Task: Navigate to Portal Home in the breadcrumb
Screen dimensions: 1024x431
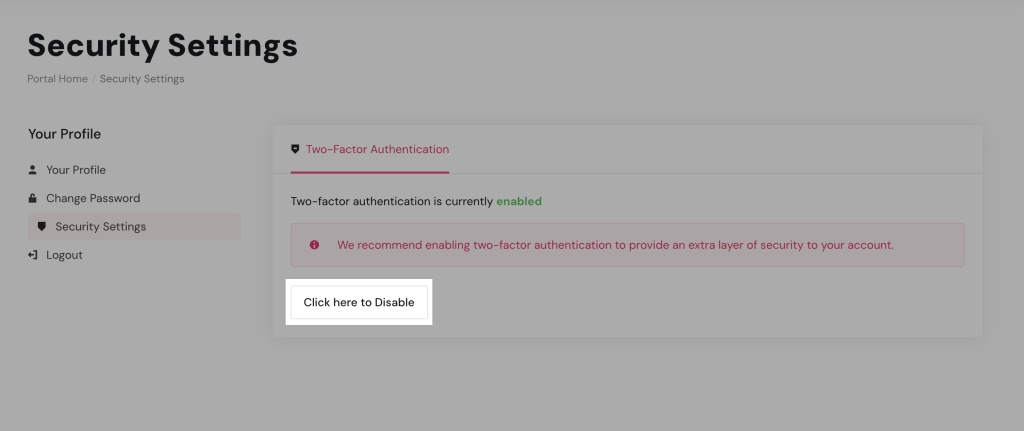Action: (x=58, y=78)
